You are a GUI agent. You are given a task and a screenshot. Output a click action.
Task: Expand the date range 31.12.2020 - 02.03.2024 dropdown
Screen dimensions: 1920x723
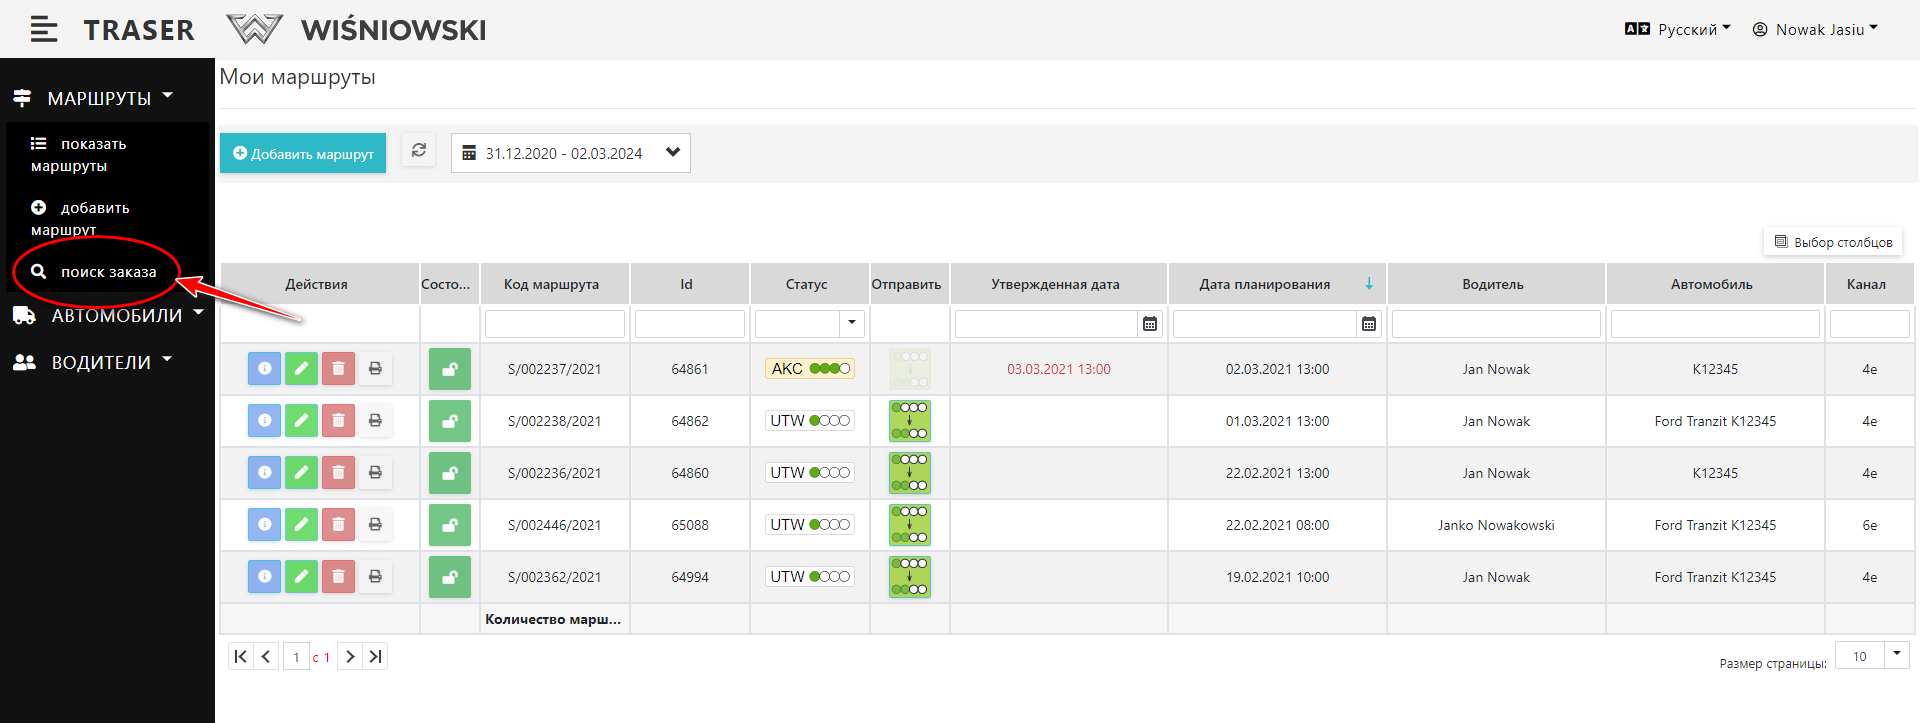pyautogui.click(x=672, y=153)
